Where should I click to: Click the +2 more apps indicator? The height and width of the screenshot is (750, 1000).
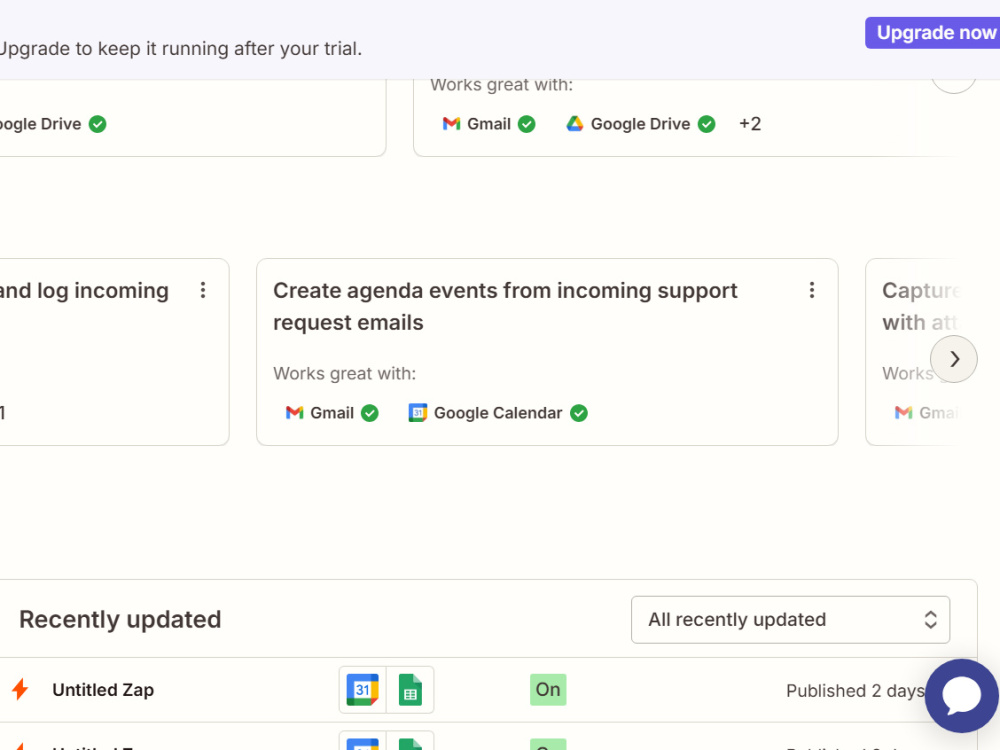pos(749,124)
